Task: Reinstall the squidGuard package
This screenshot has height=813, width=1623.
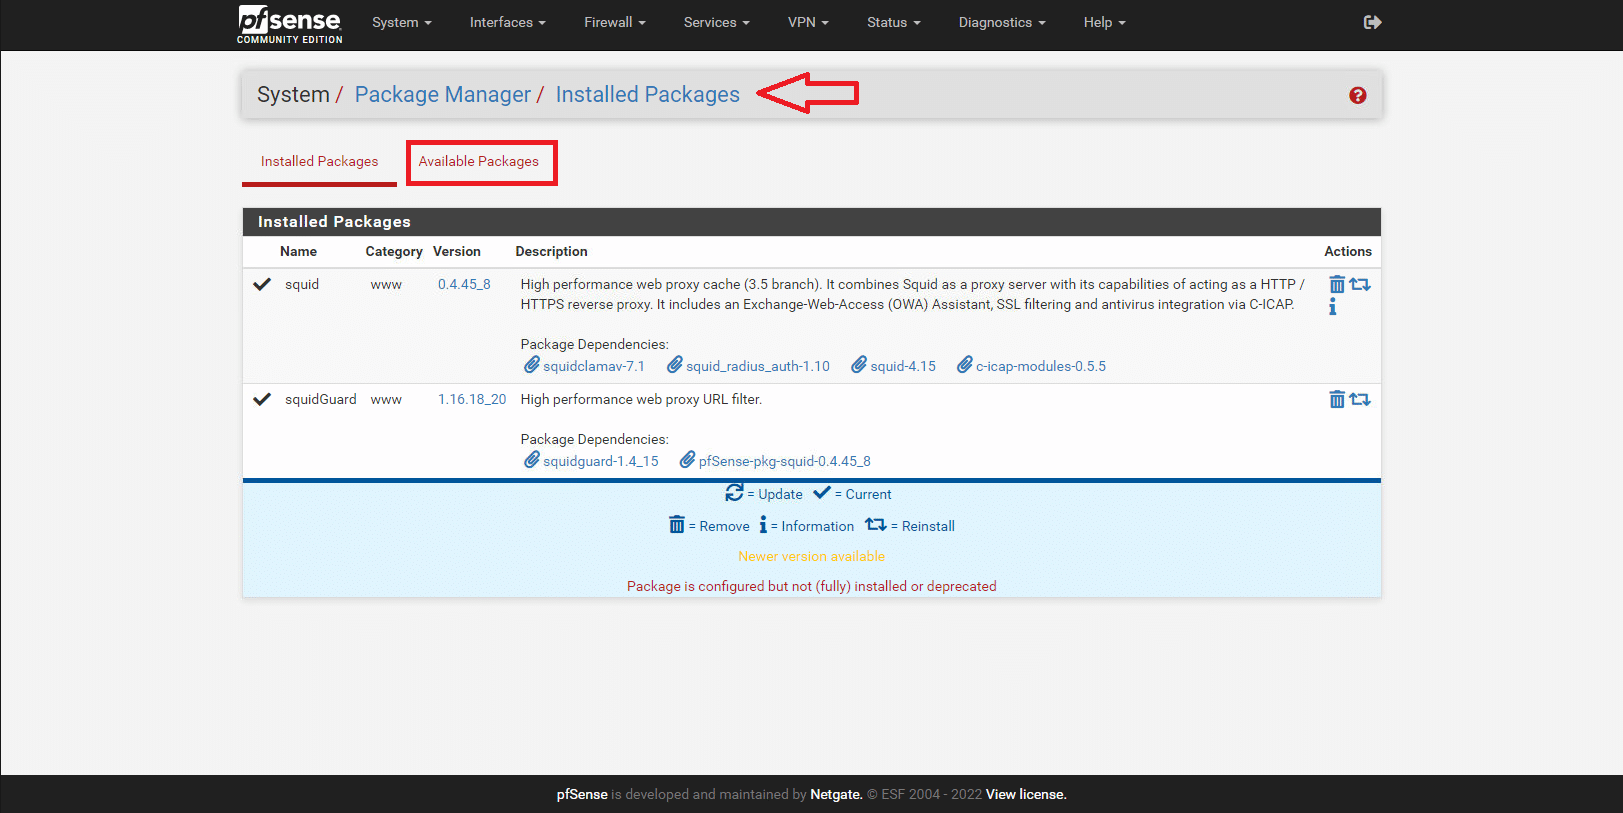Action: (x=1360, y=400)
